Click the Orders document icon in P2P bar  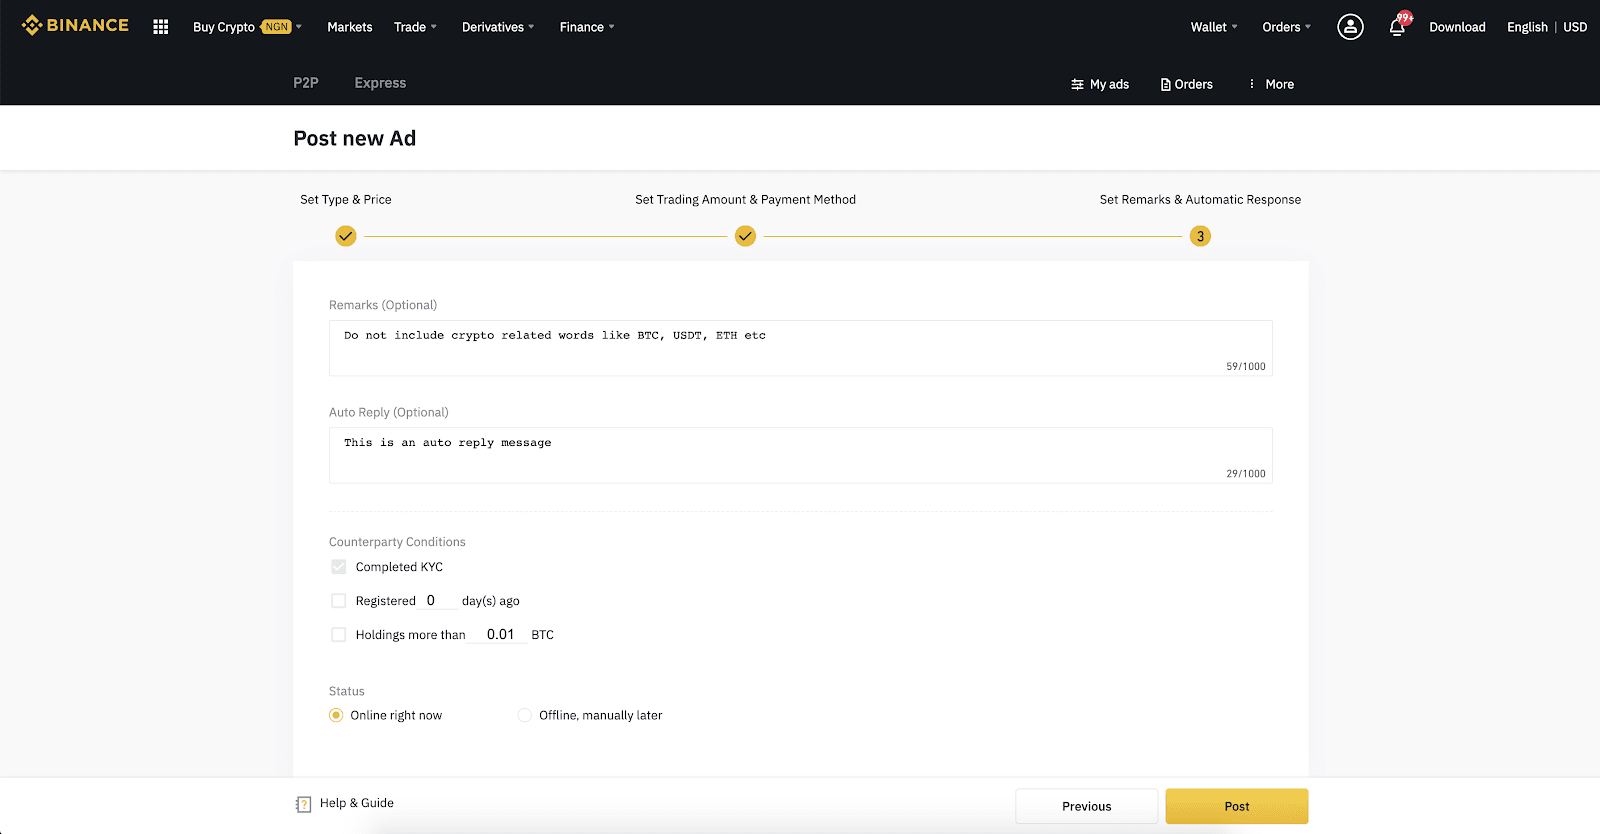(x=1165, y=84)
